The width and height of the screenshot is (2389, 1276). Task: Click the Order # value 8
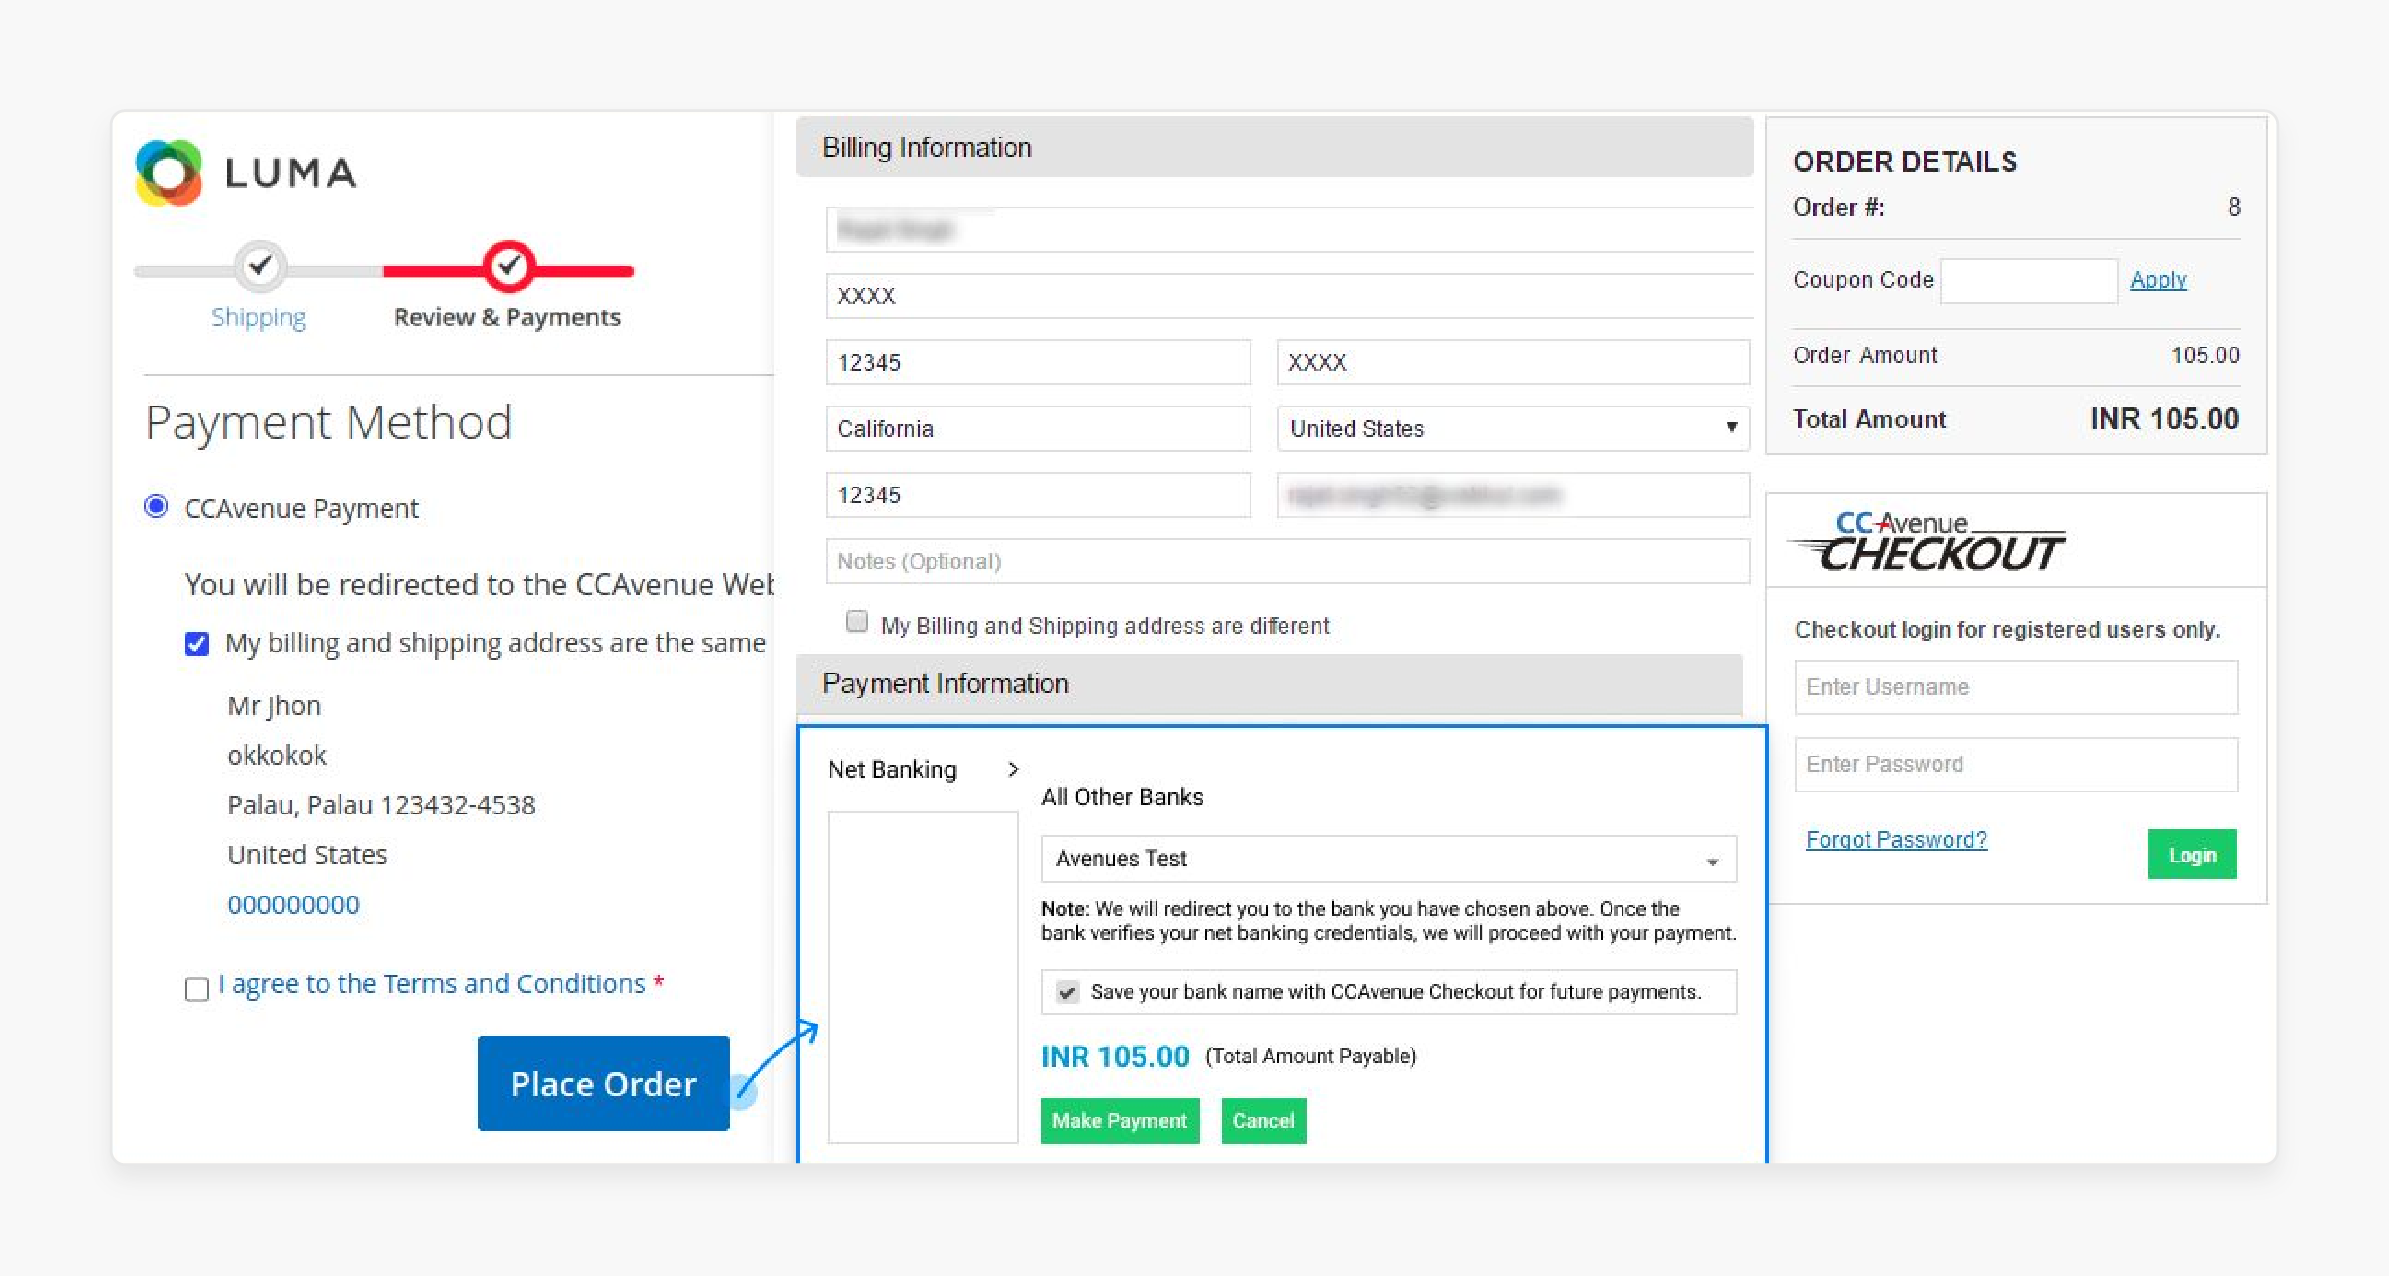coord(2234,207)
